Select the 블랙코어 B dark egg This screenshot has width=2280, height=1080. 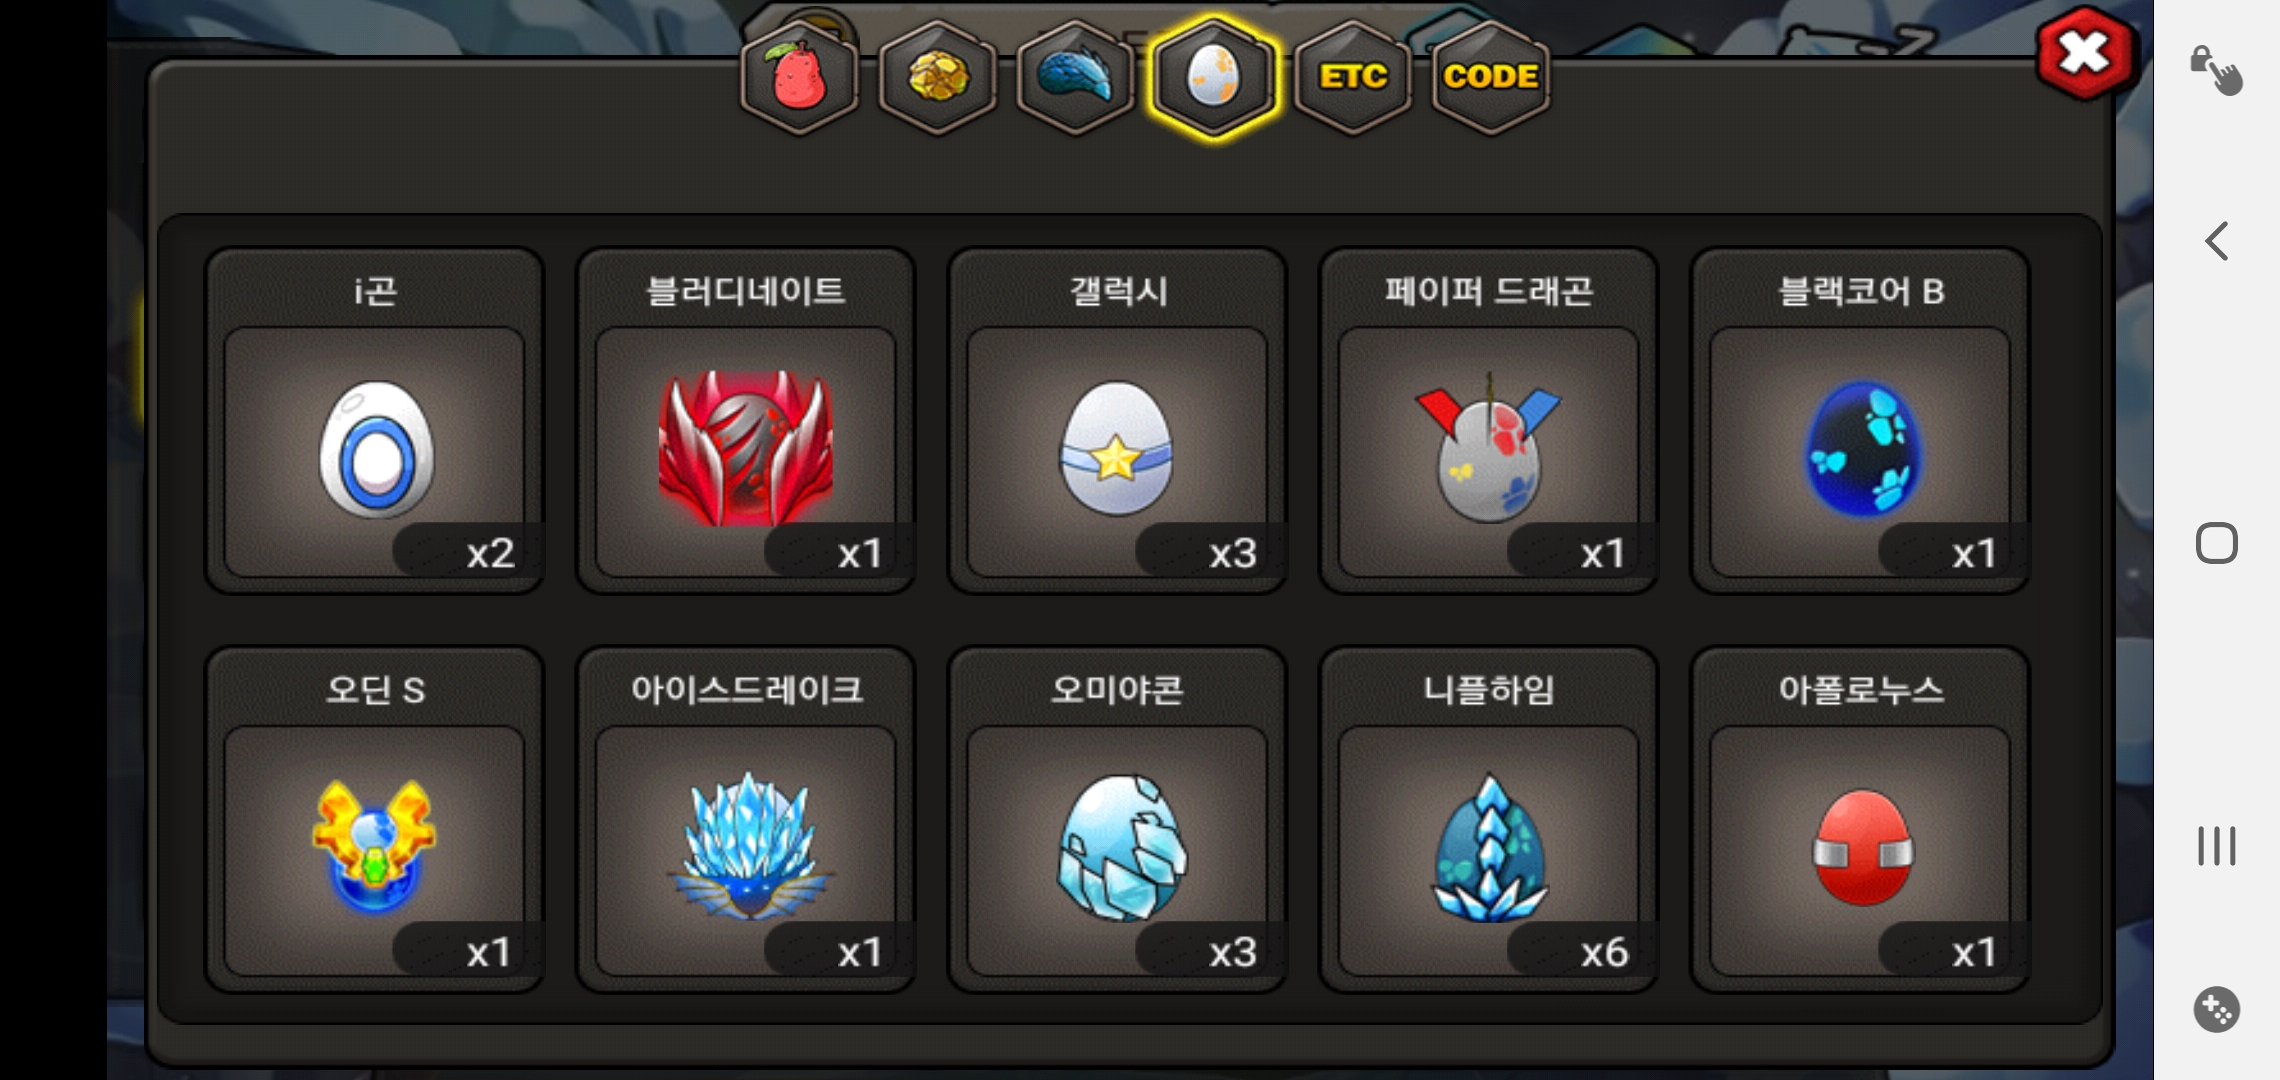click(x=1860, y=421)
